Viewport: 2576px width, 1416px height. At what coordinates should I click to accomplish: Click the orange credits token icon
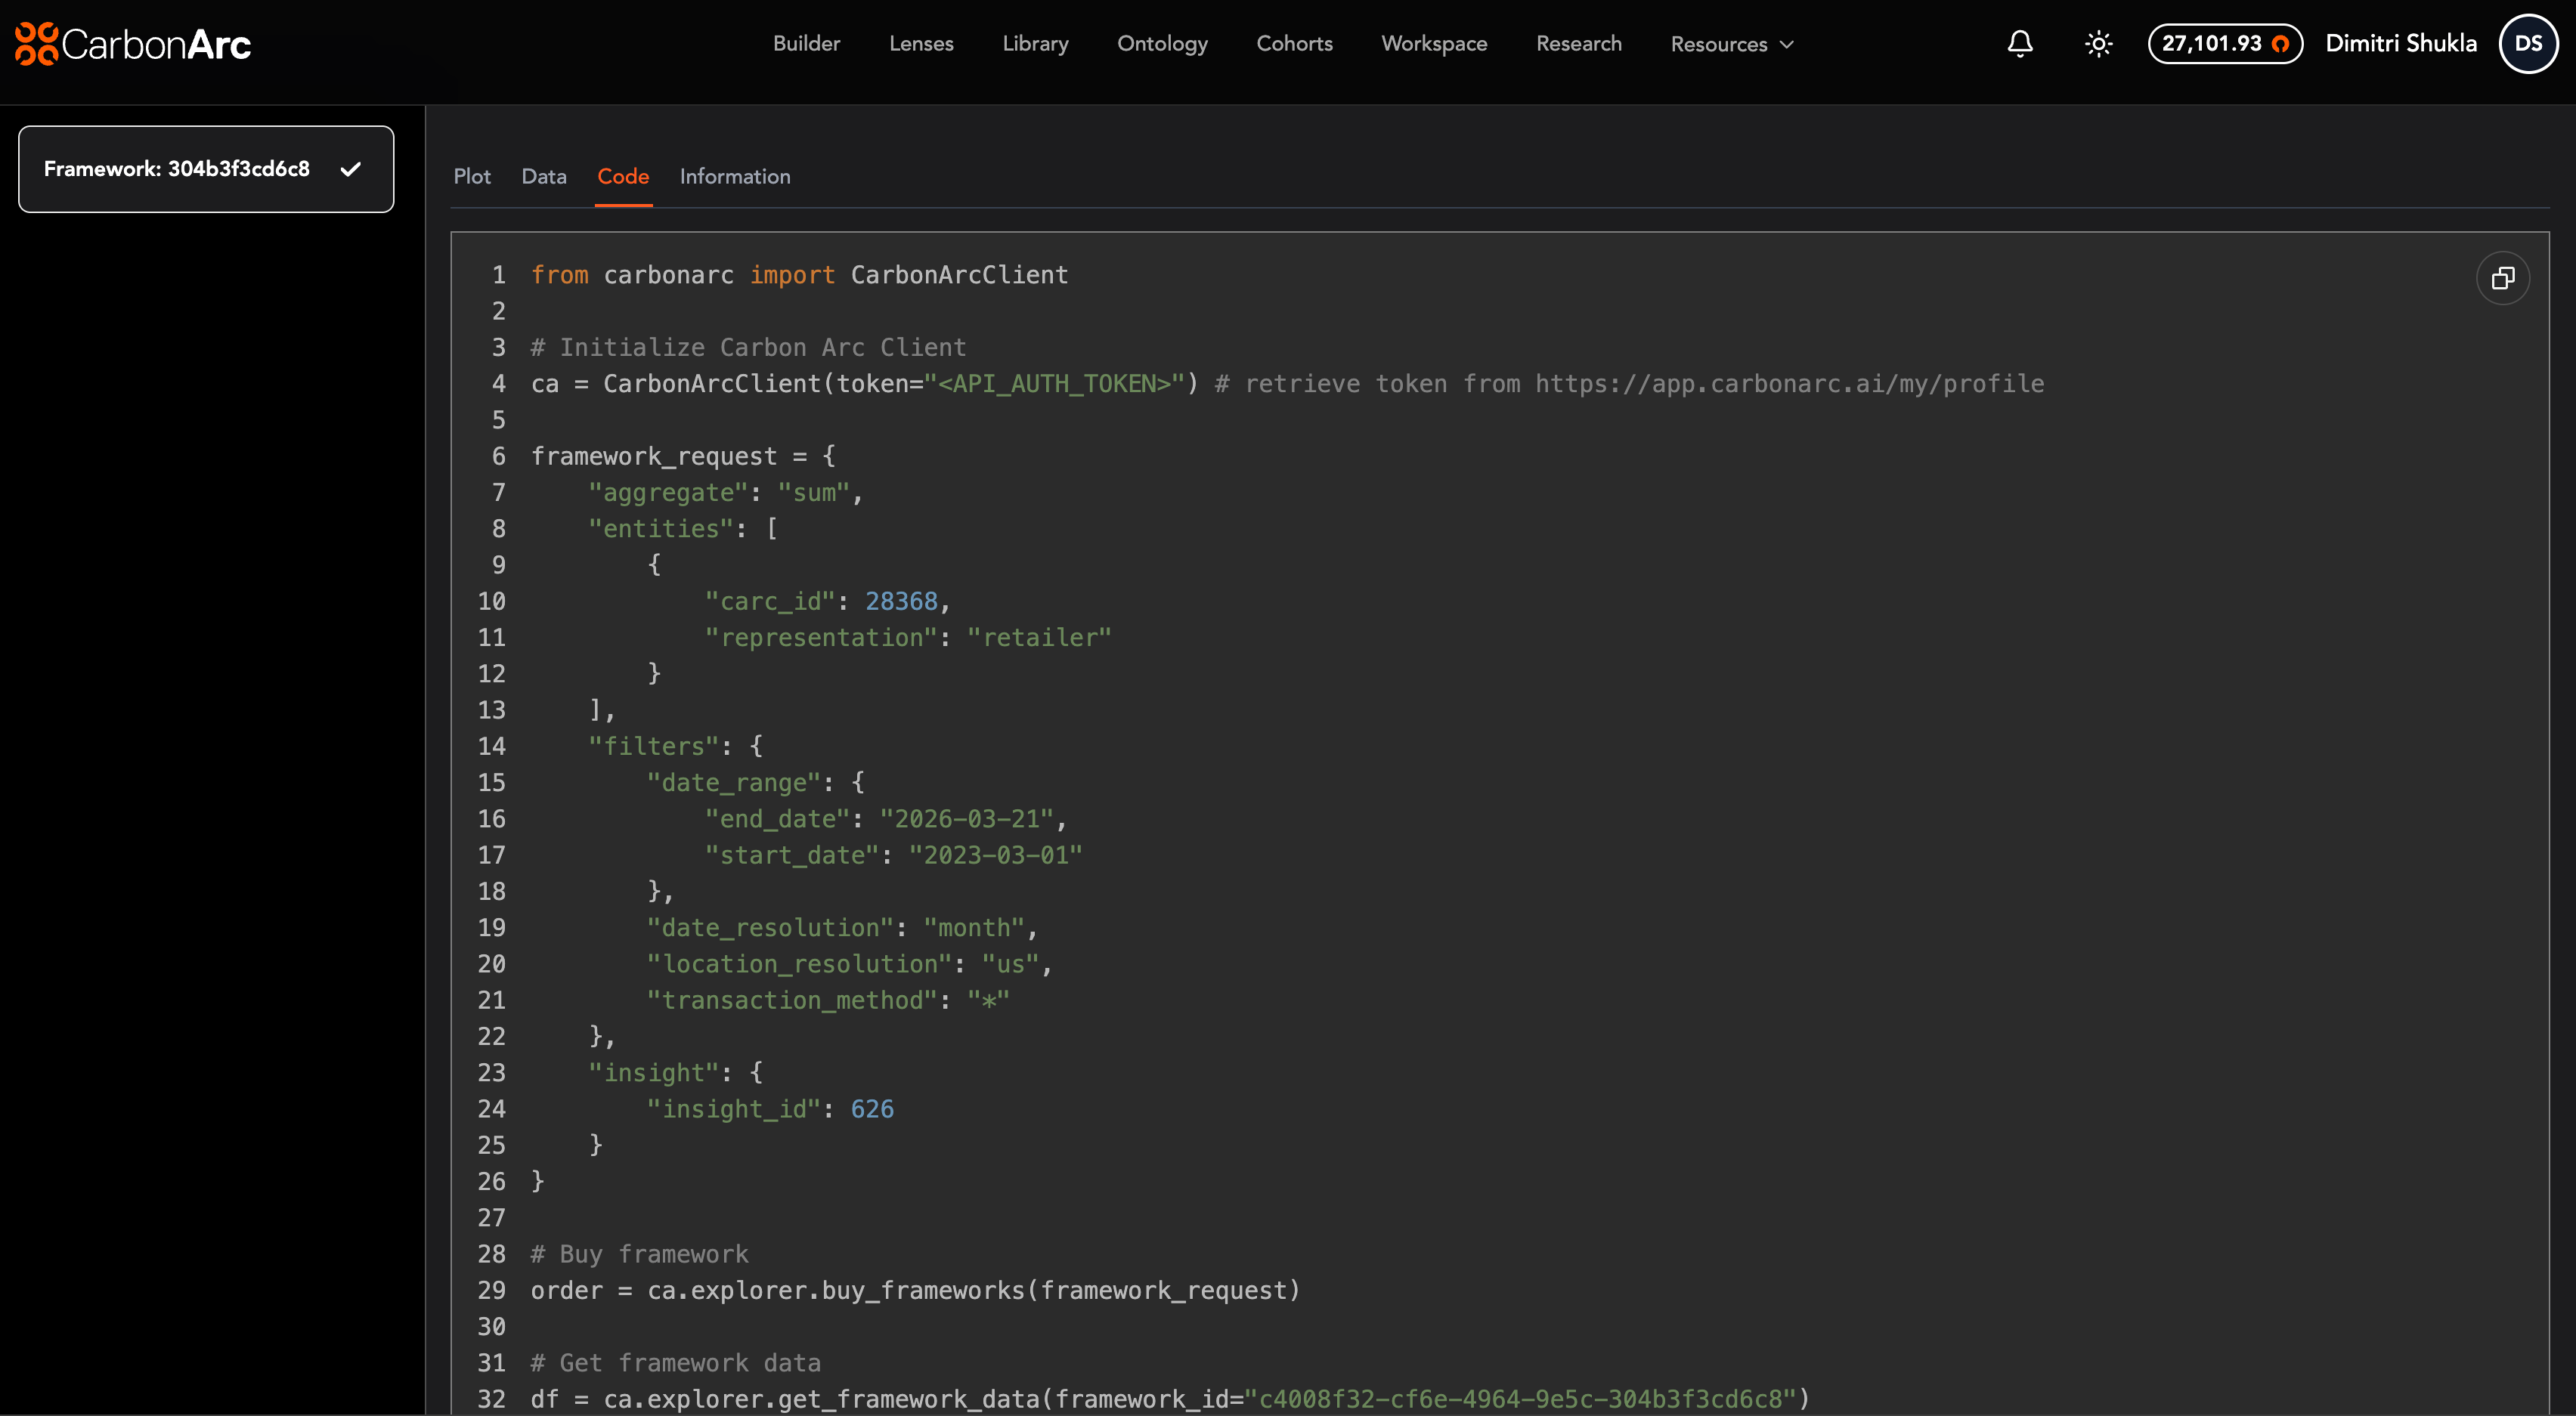pos(2281,44)
